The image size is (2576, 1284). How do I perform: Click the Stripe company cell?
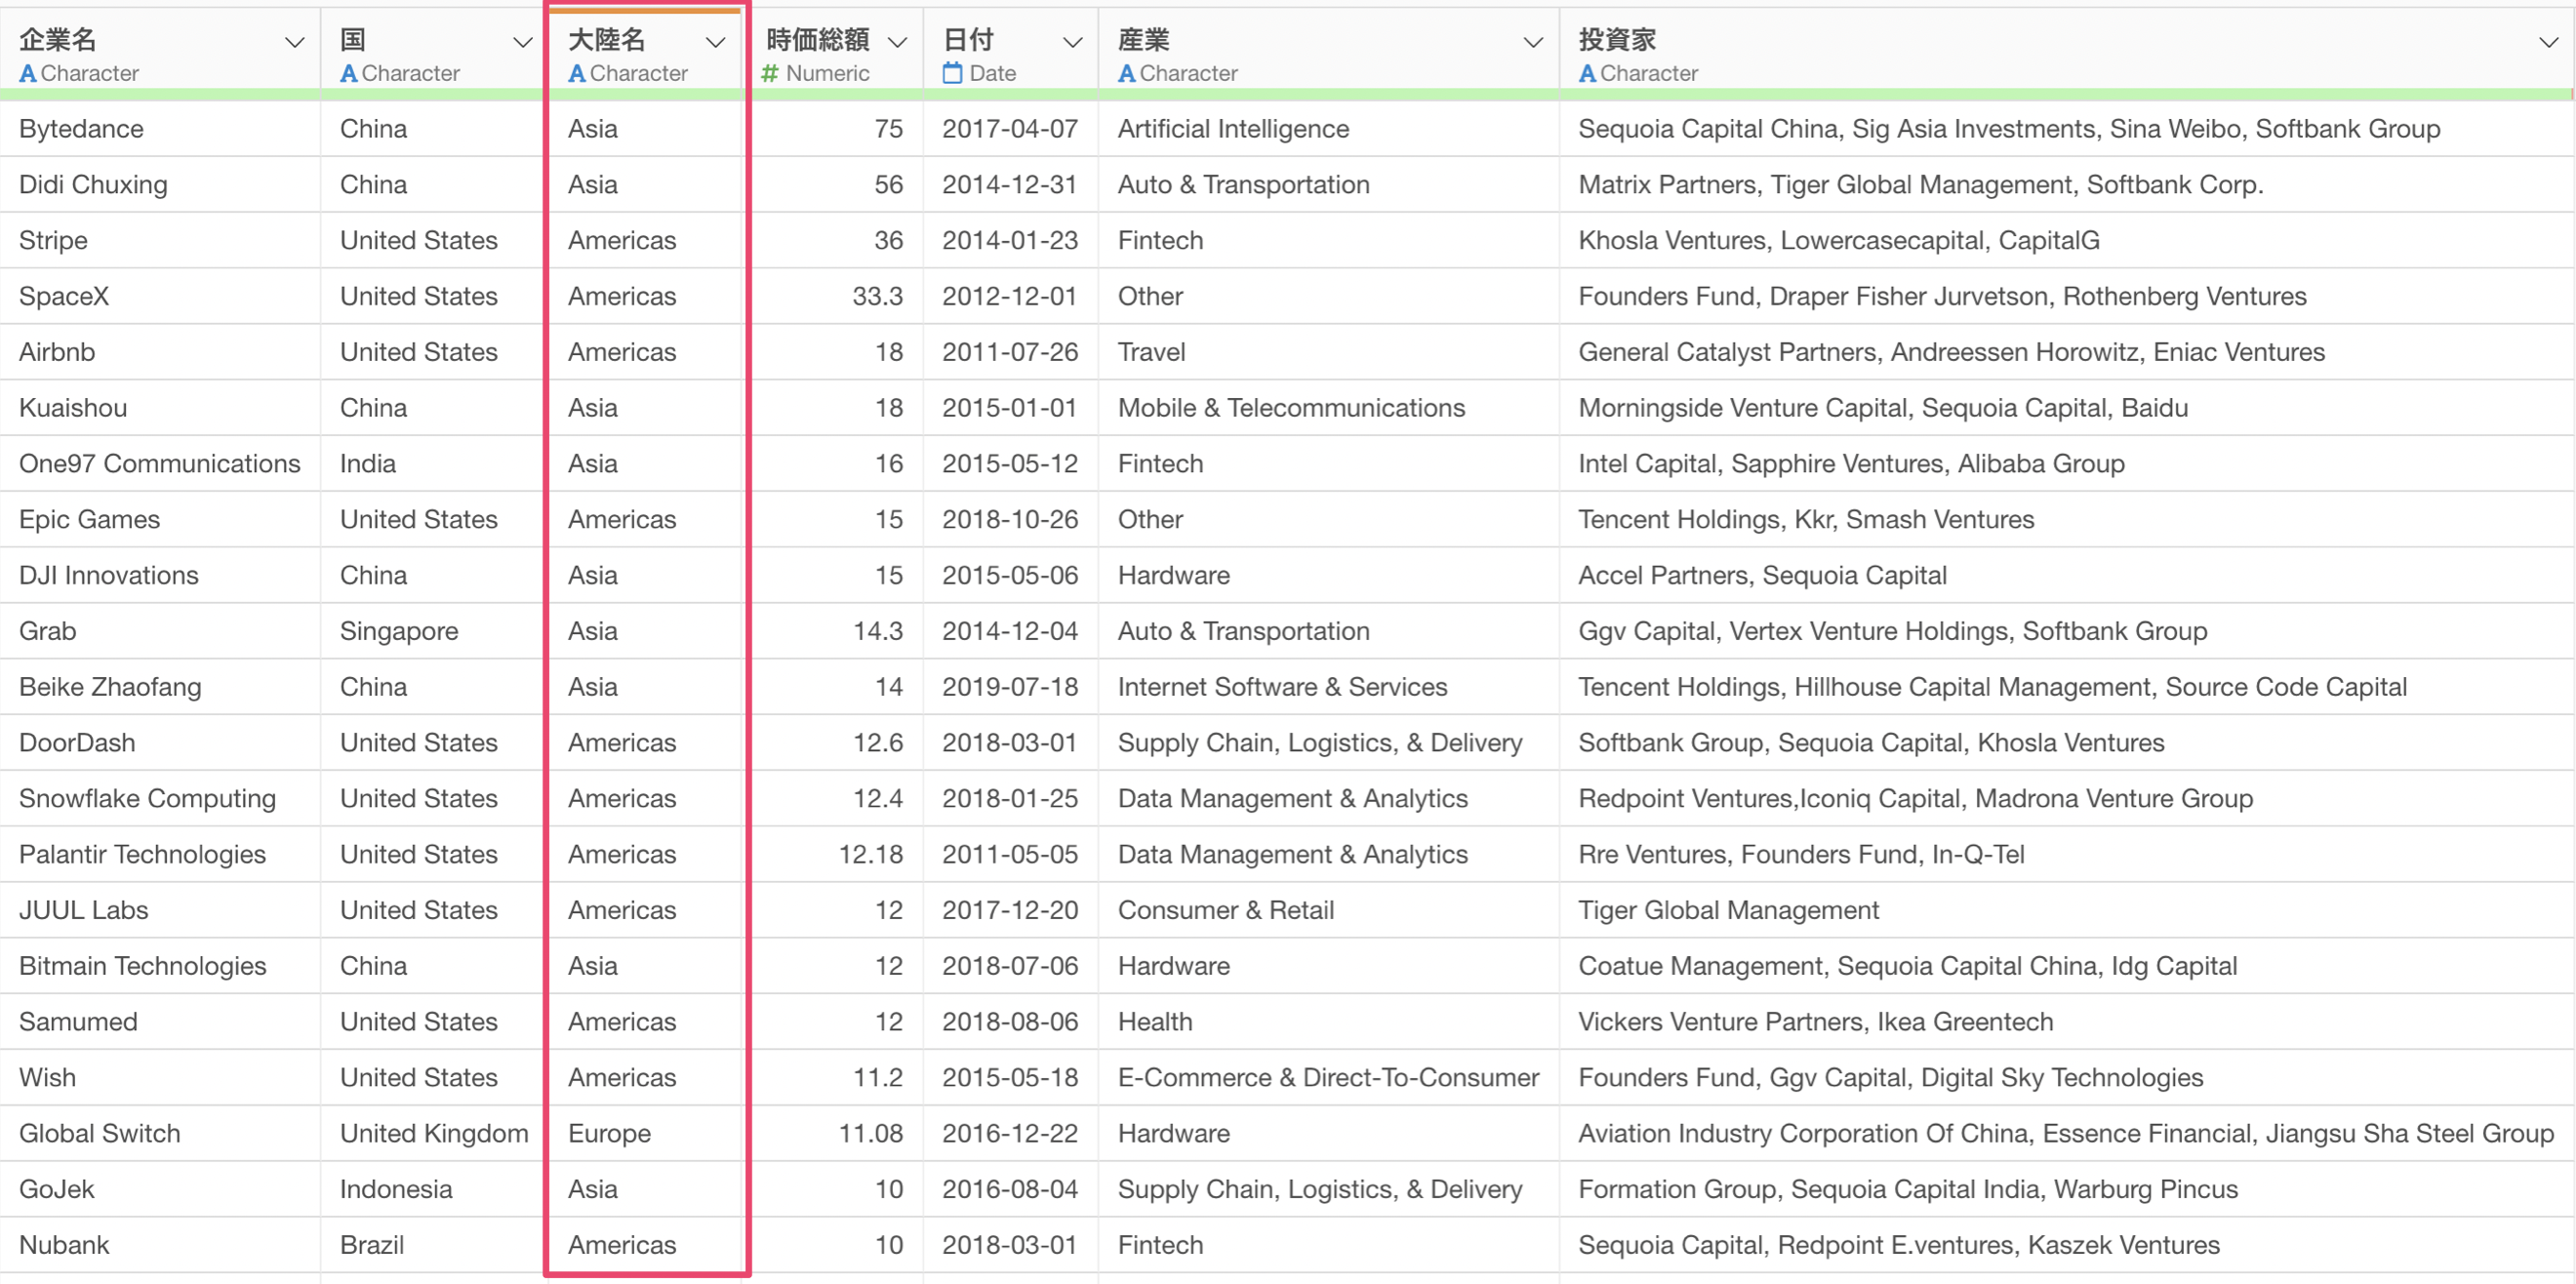pyautogui.click(x=160, y=241)
